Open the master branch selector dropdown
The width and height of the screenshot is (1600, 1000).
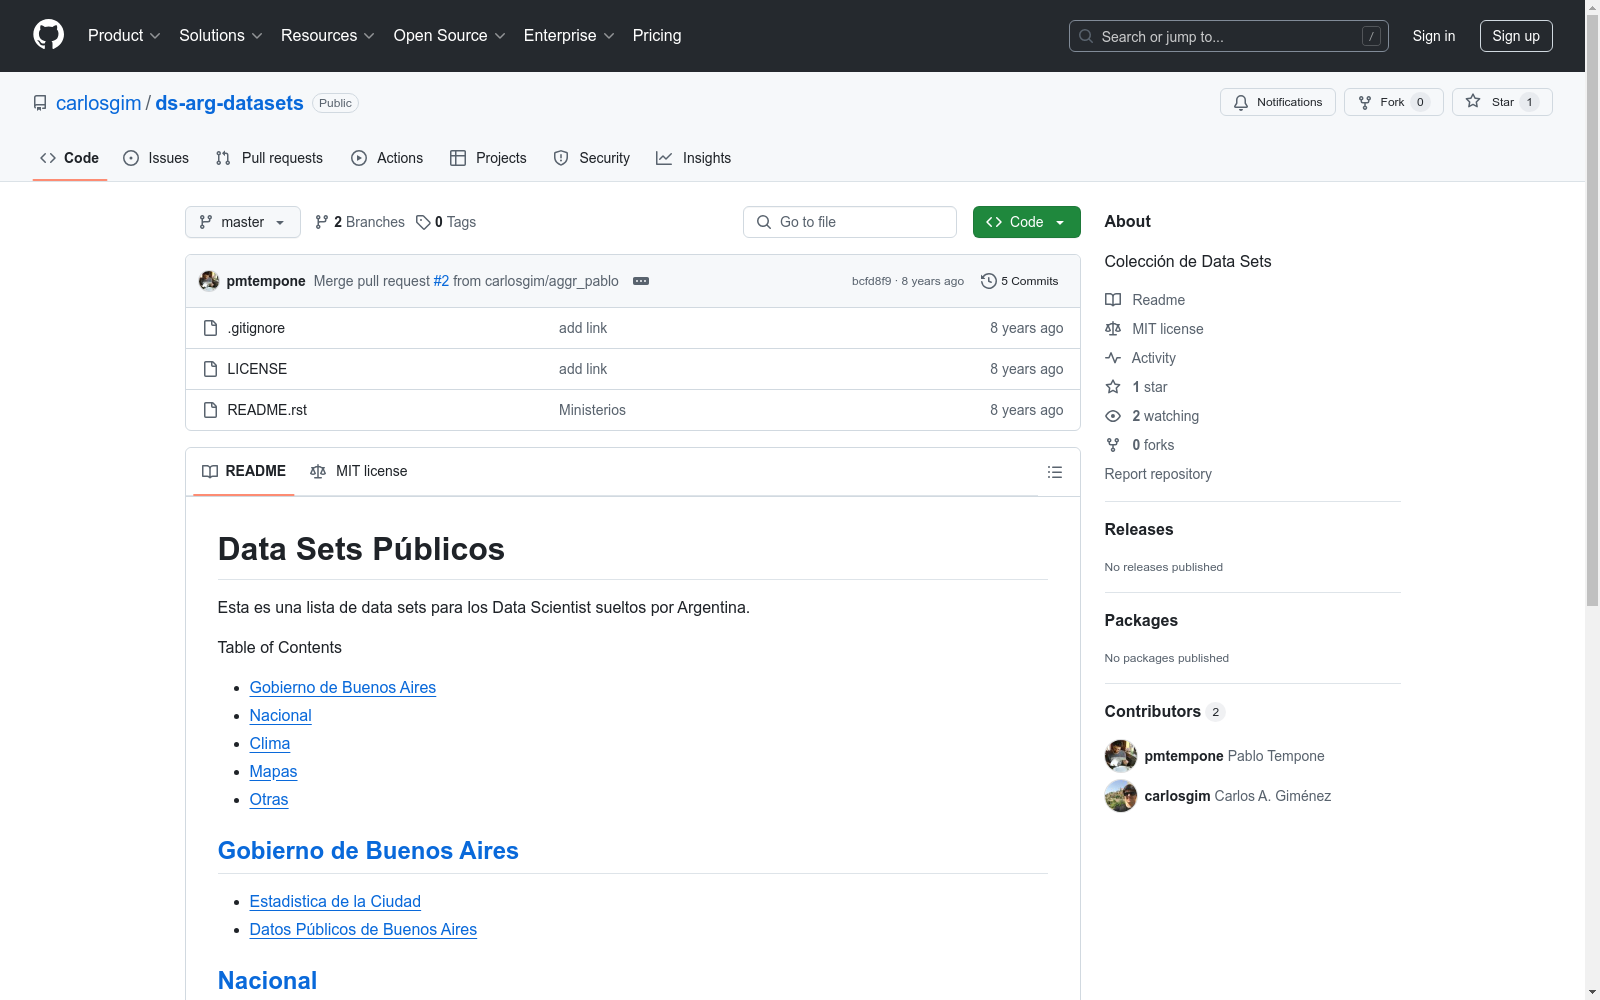pos(243,222)
